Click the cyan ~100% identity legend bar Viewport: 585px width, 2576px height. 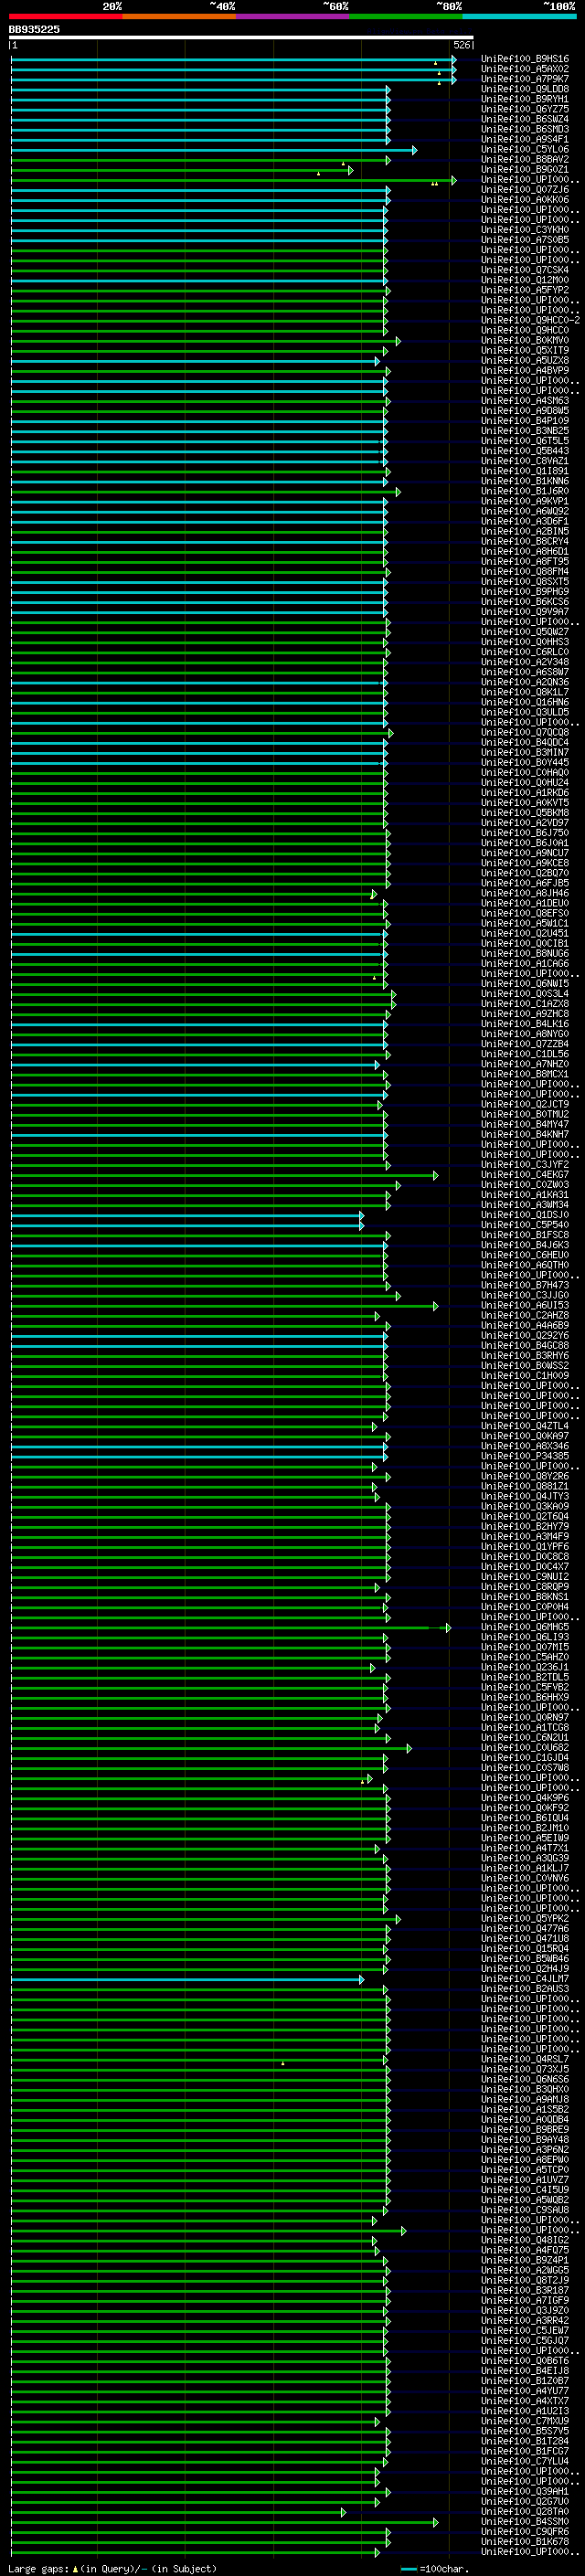pyautogui.click(x=519, y=16)
